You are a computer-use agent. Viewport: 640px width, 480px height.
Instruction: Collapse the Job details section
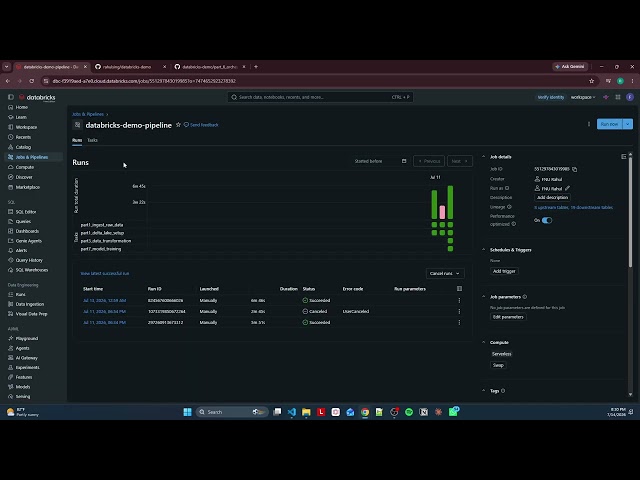click(484, 157)
